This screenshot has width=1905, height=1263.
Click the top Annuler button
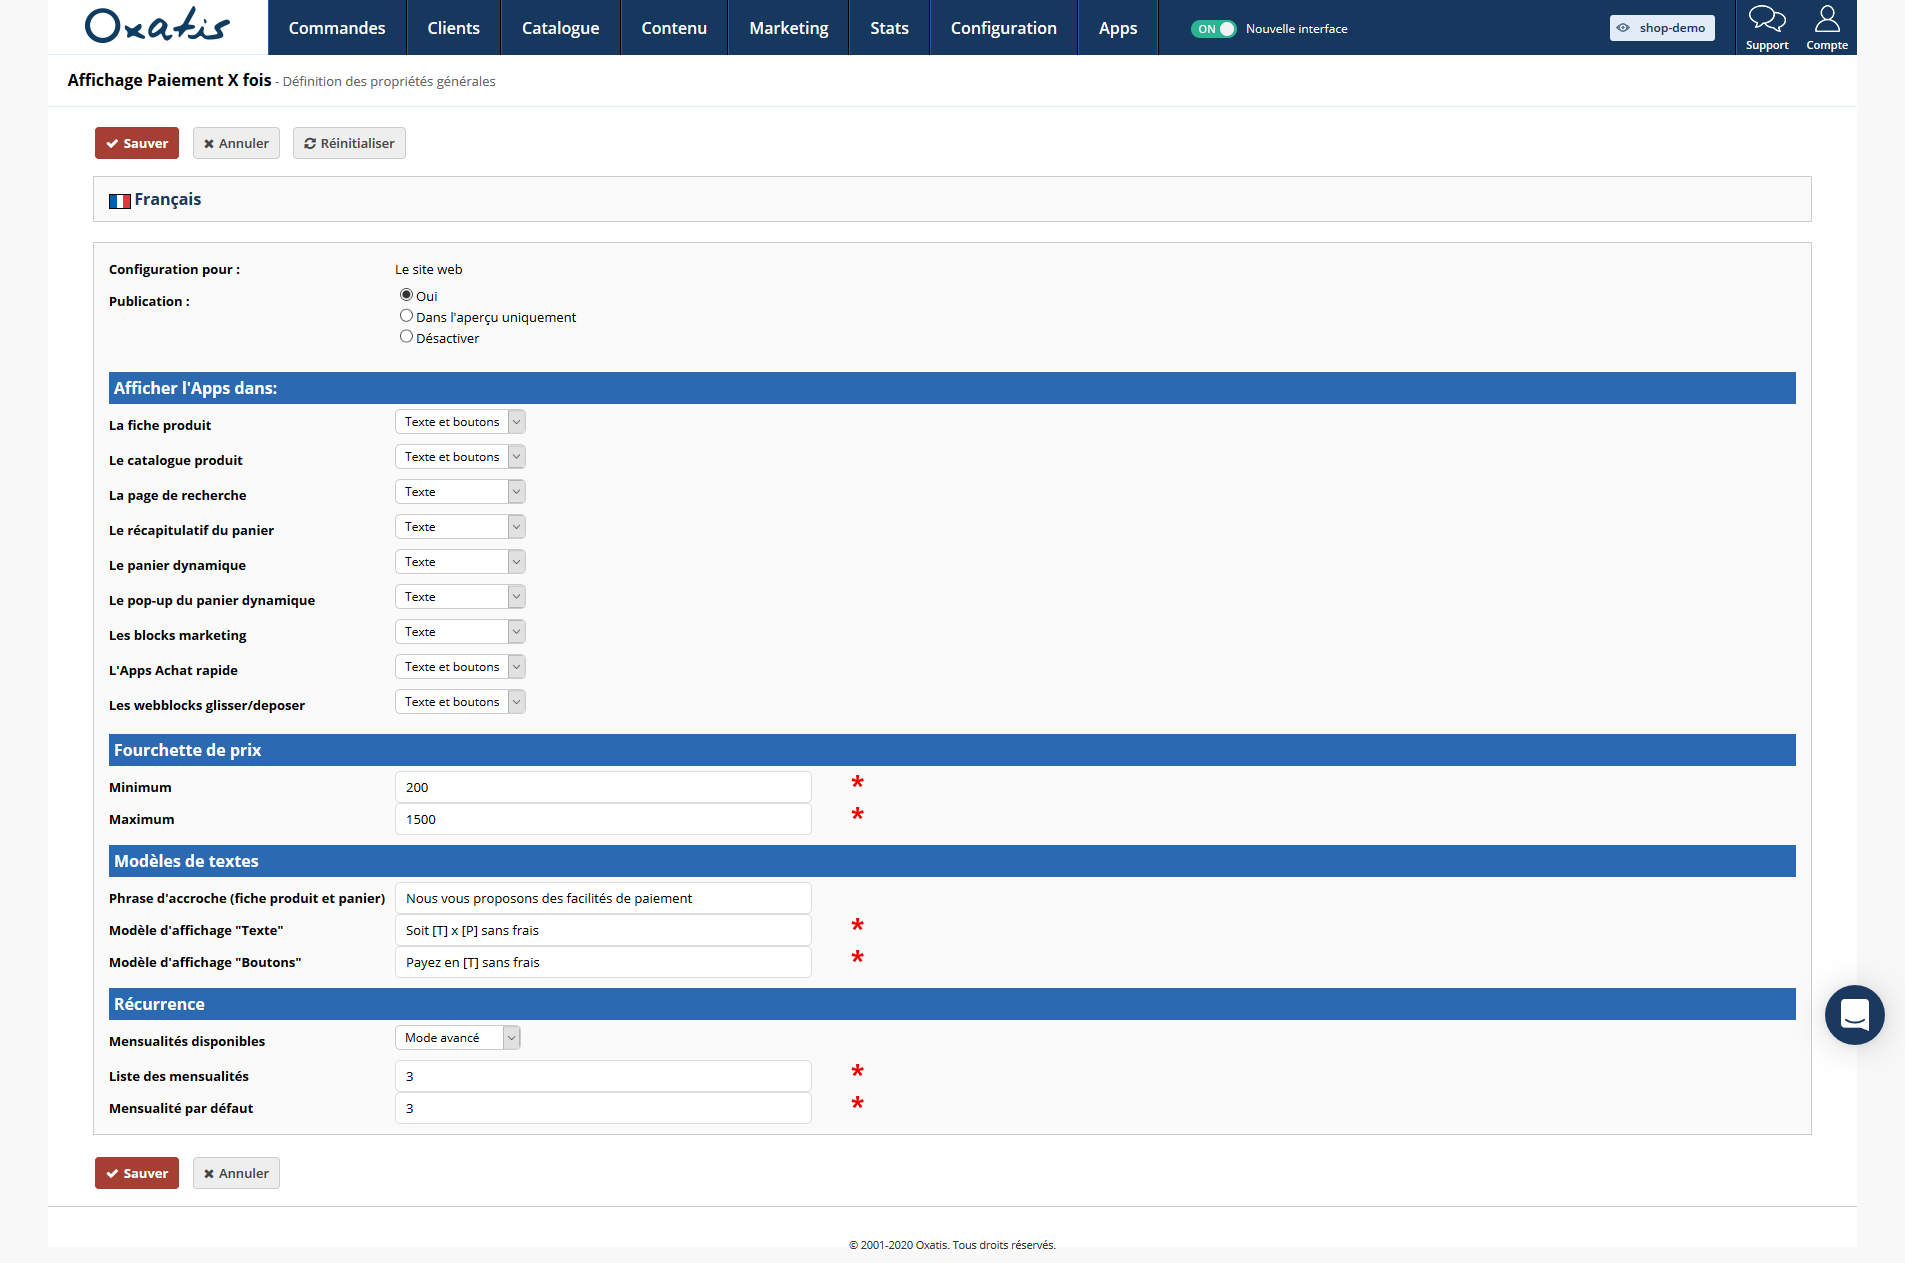tap(236, 143)
